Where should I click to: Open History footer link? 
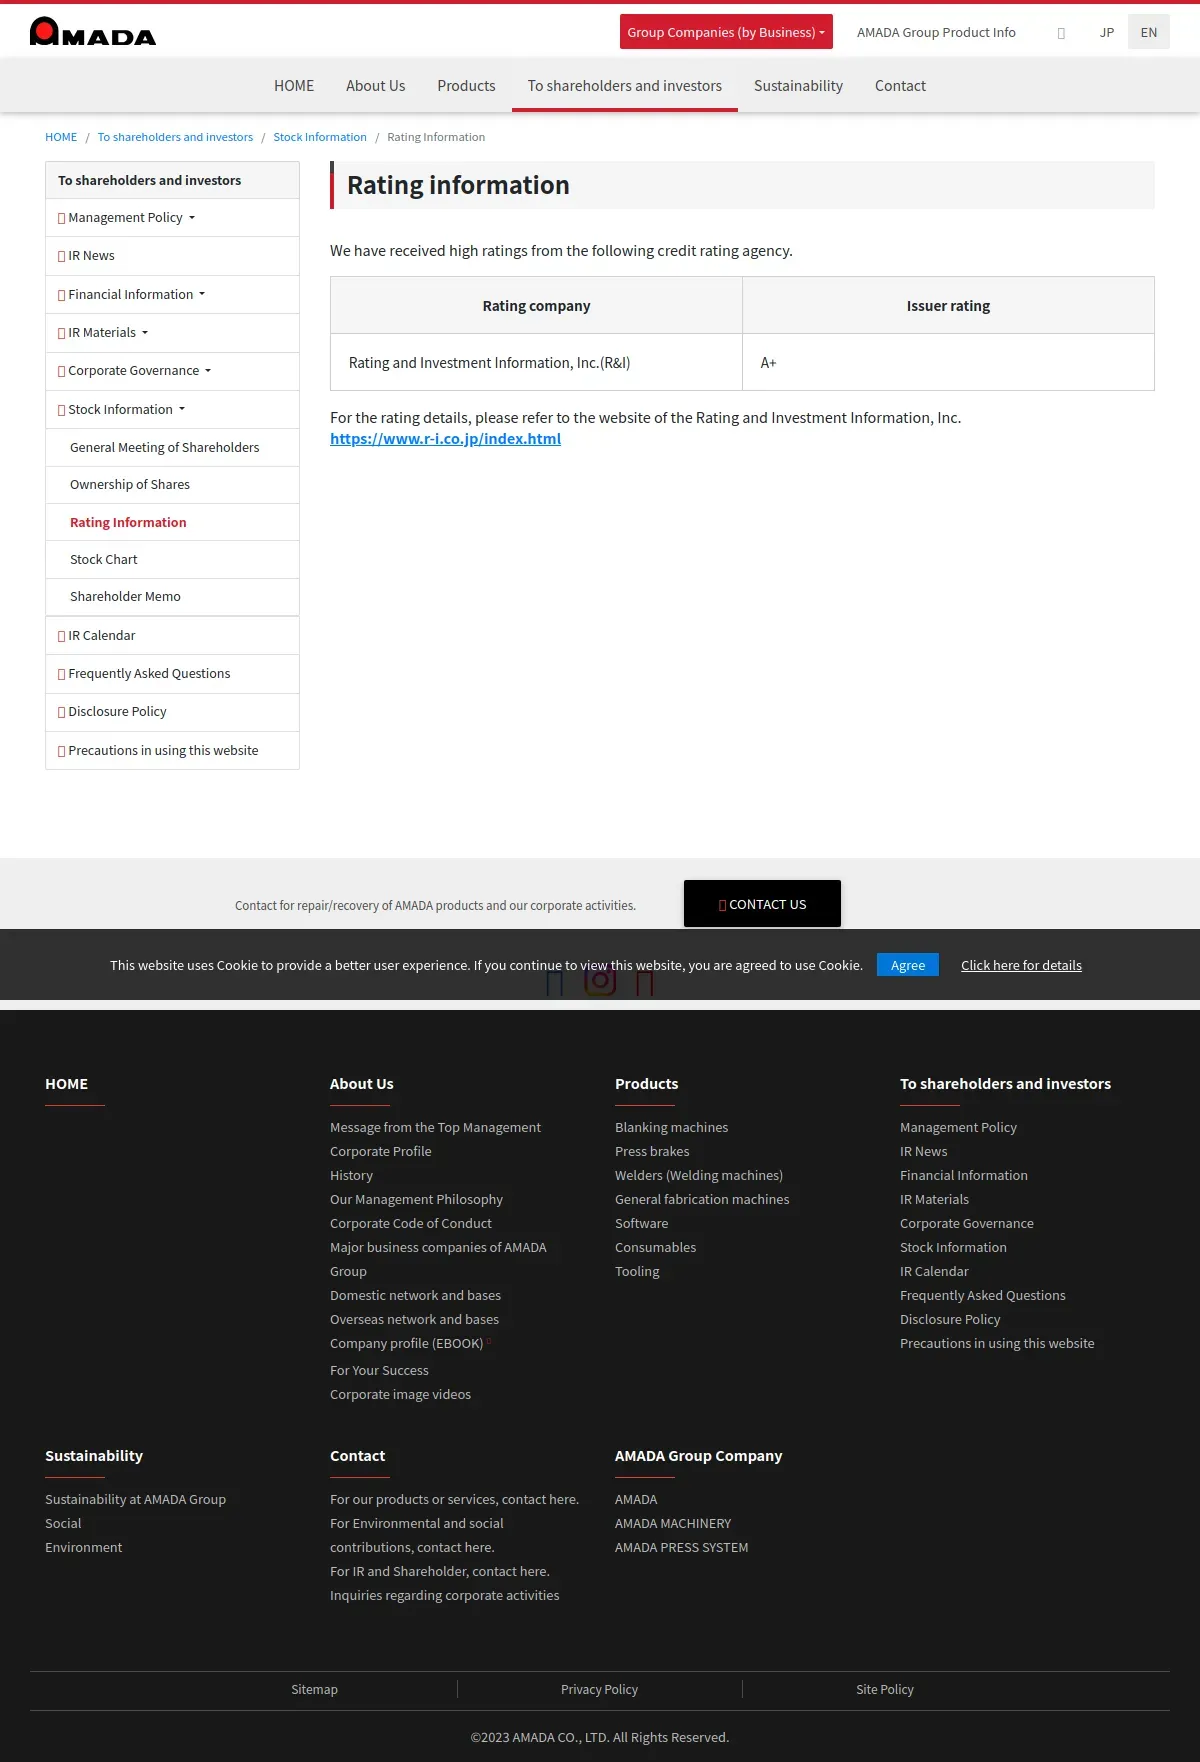pos(351,1175)
